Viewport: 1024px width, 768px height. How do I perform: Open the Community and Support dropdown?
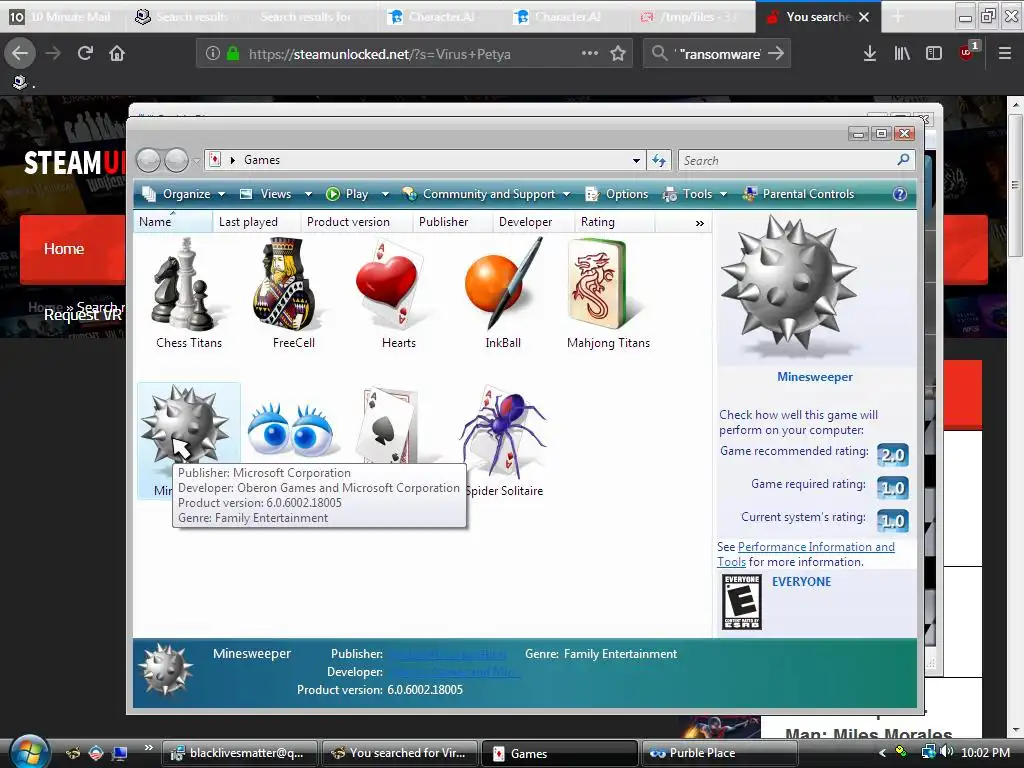(487, 194)
